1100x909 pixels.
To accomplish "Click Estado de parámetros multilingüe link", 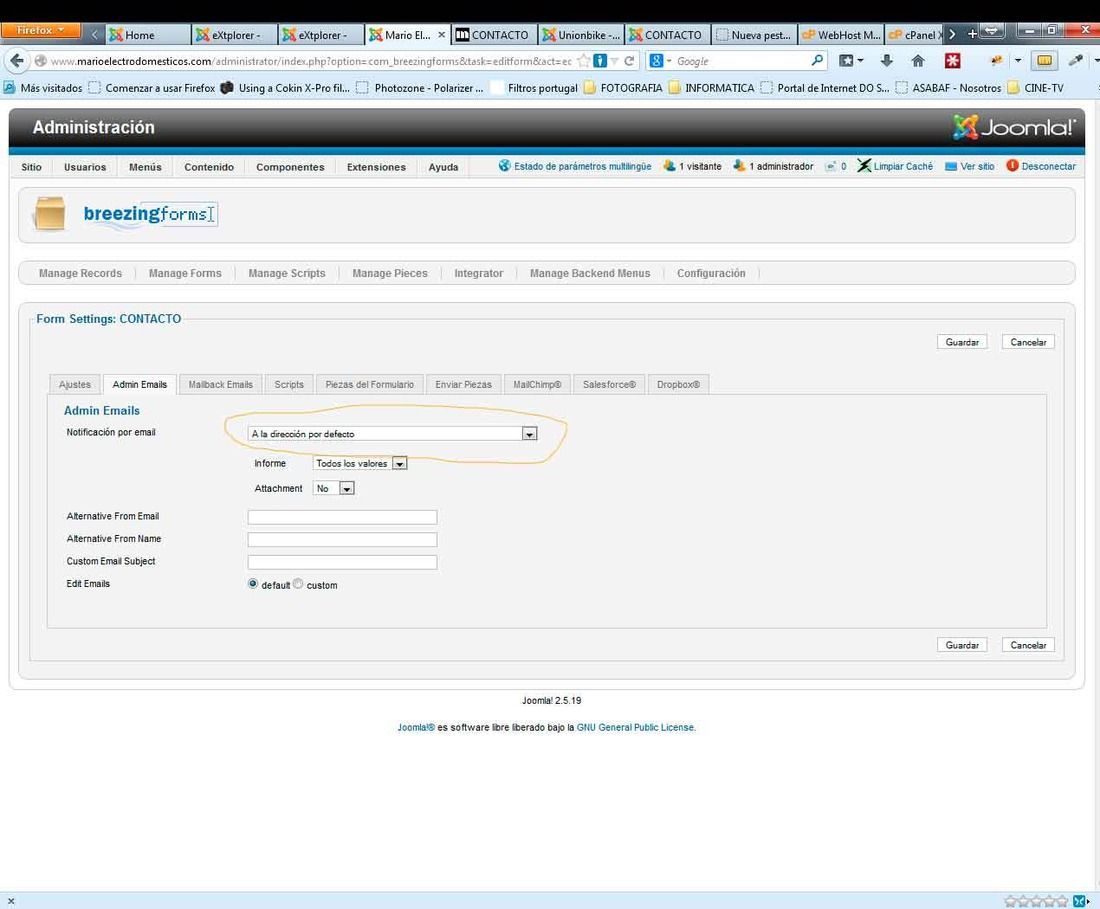I will pyautogui.click(x=575, y=166).
